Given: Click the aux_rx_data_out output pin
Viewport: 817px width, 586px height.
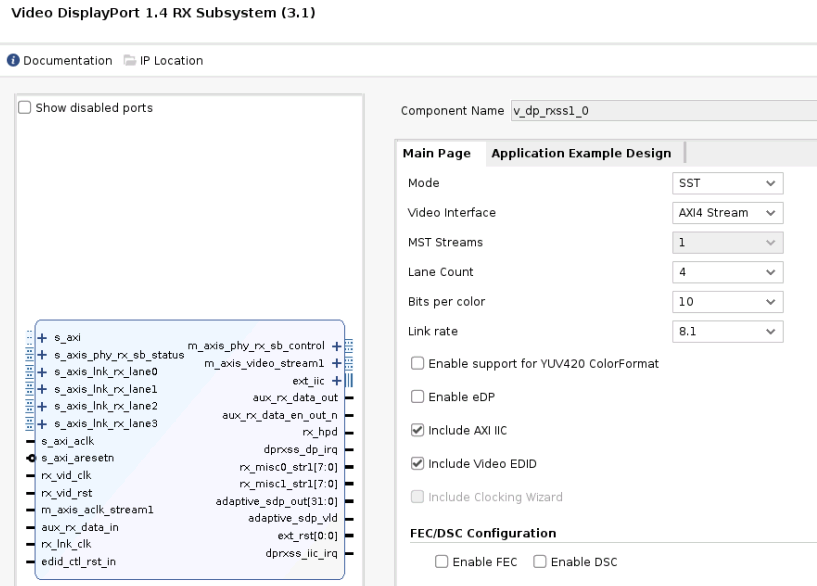Looking at the screenshot, I should [349, 398].
